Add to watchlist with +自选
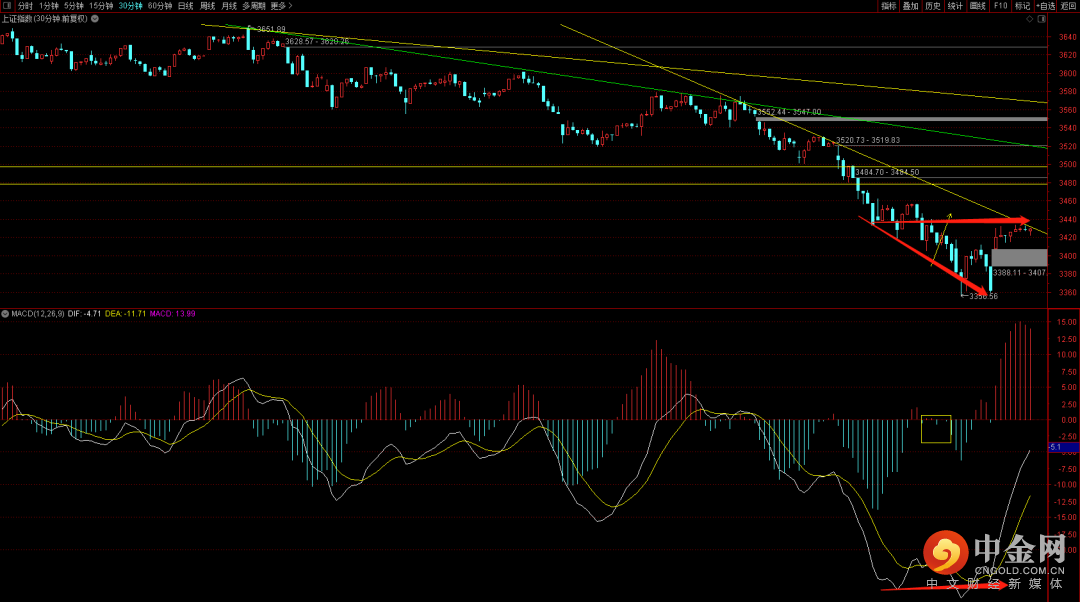Screen dimensions: 1080x602 (x=1045, y=6)
